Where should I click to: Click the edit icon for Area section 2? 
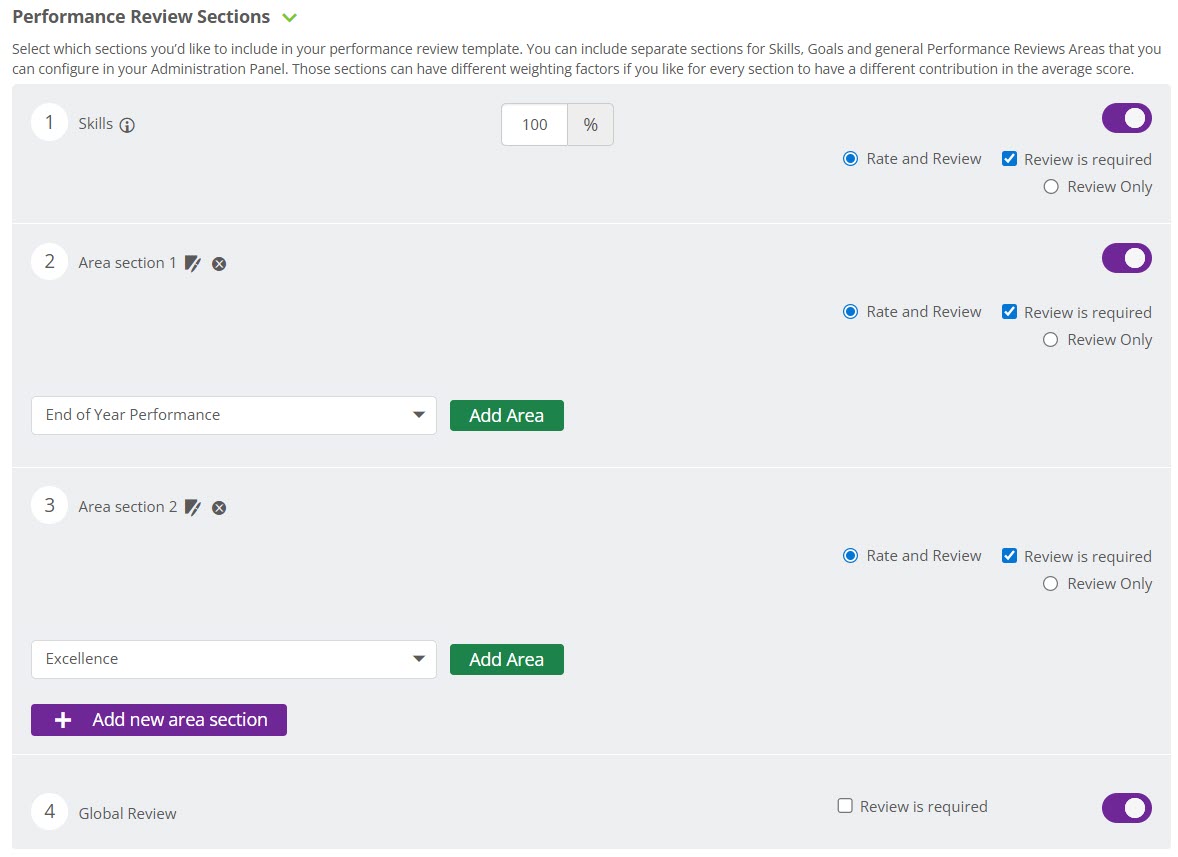coord(193,508)
